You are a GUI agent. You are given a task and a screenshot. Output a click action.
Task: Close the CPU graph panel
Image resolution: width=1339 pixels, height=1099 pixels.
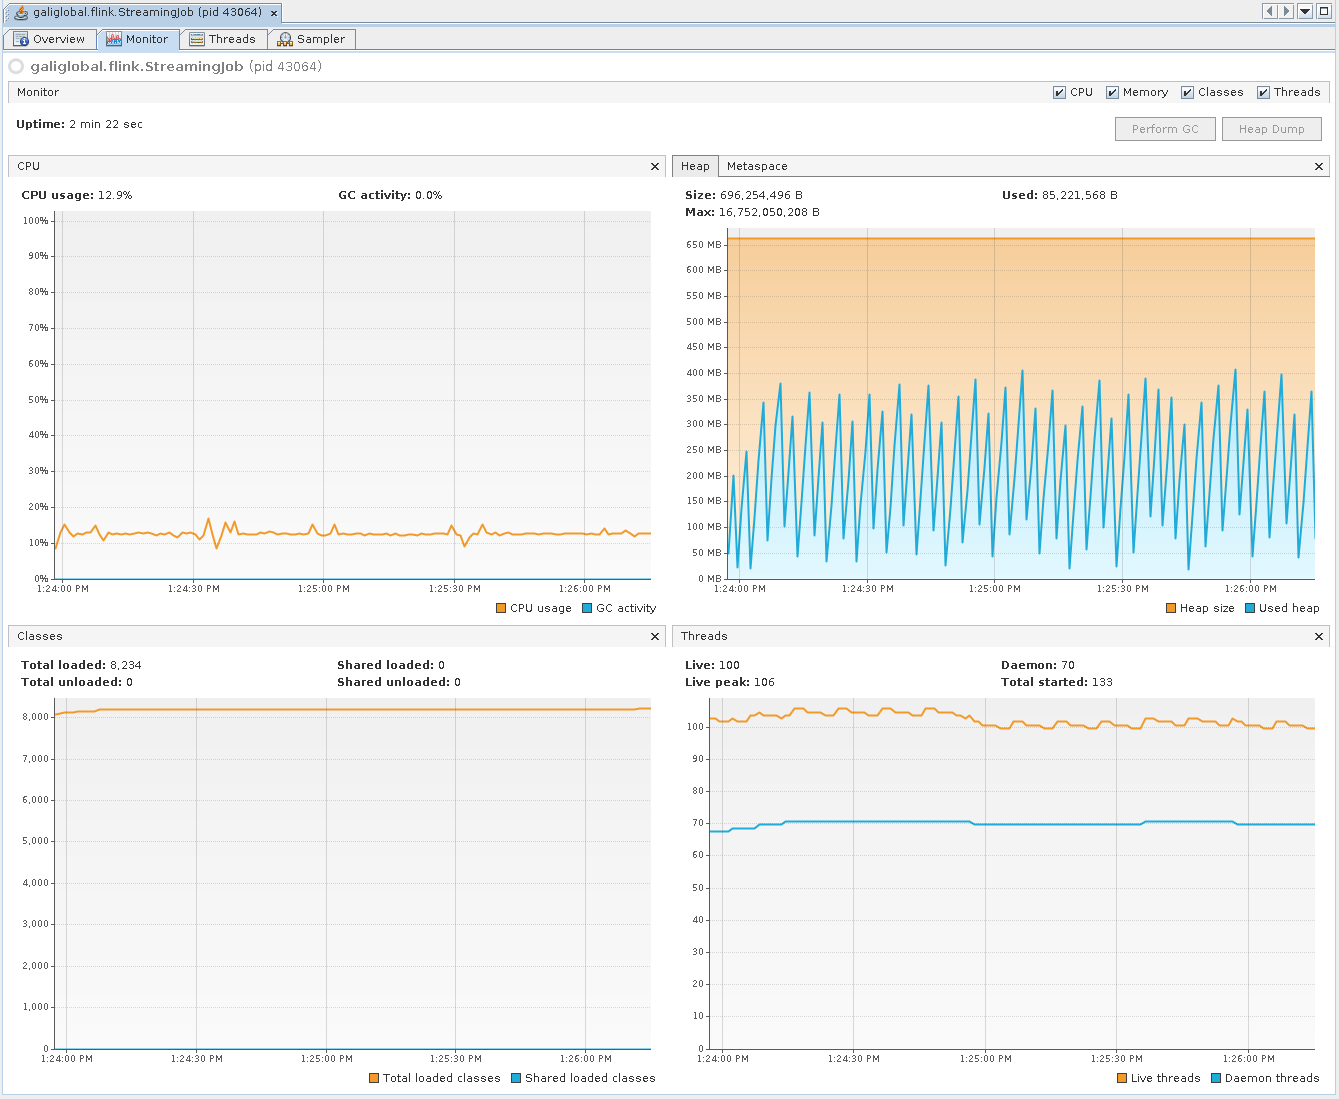point(655,167)
